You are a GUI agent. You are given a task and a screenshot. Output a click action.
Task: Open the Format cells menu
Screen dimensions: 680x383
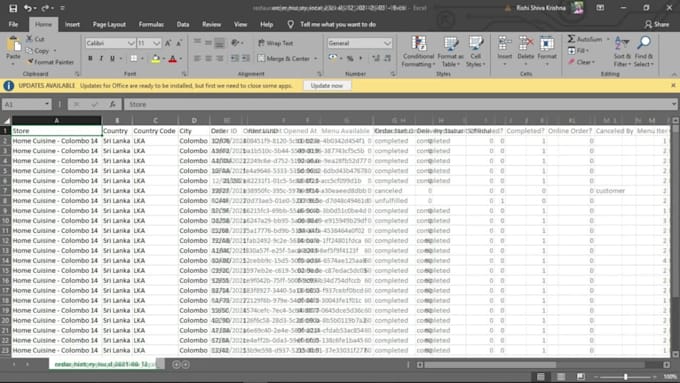[x=547, y=51]
